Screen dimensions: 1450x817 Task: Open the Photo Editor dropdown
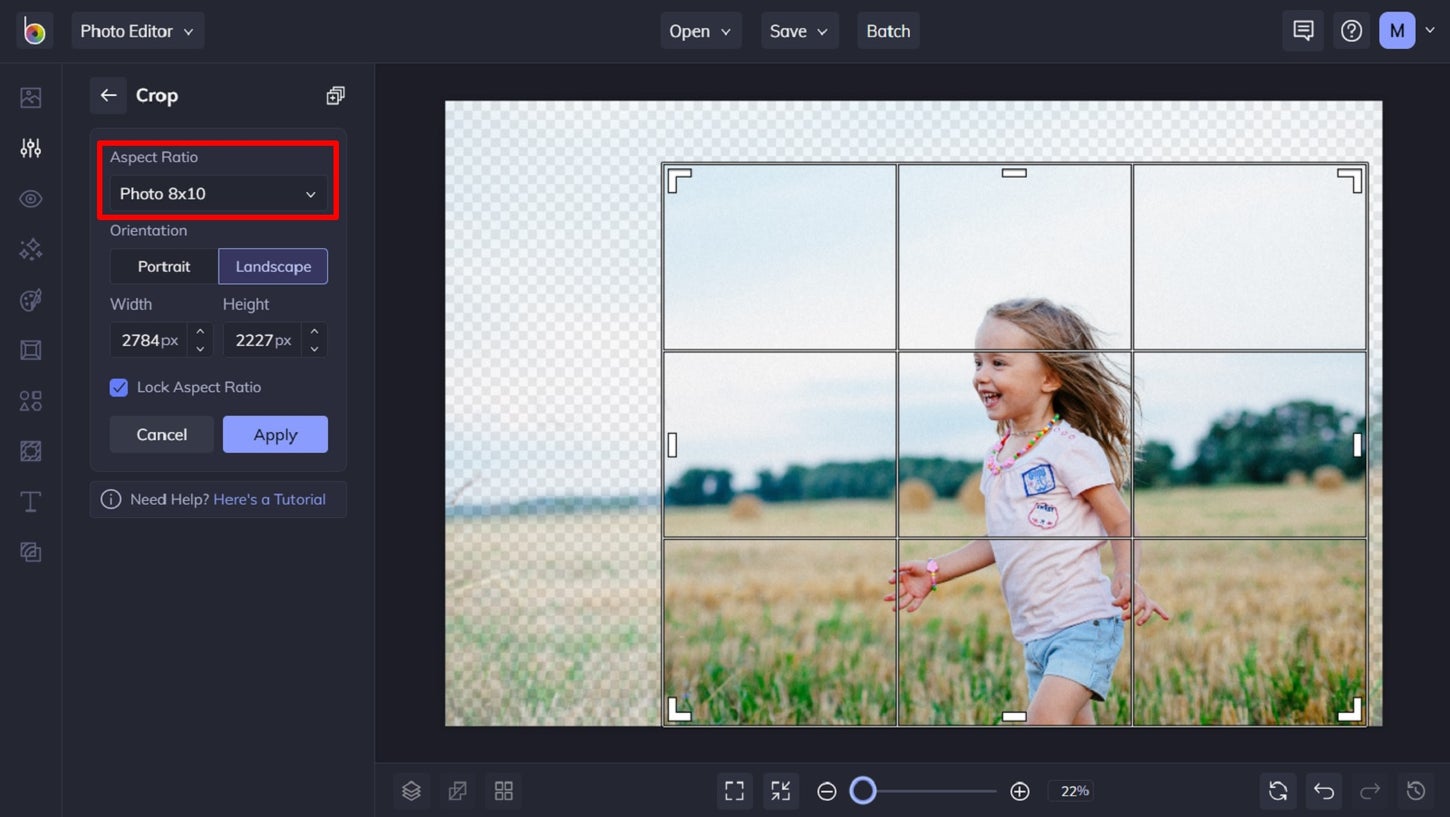click(137, 31)
